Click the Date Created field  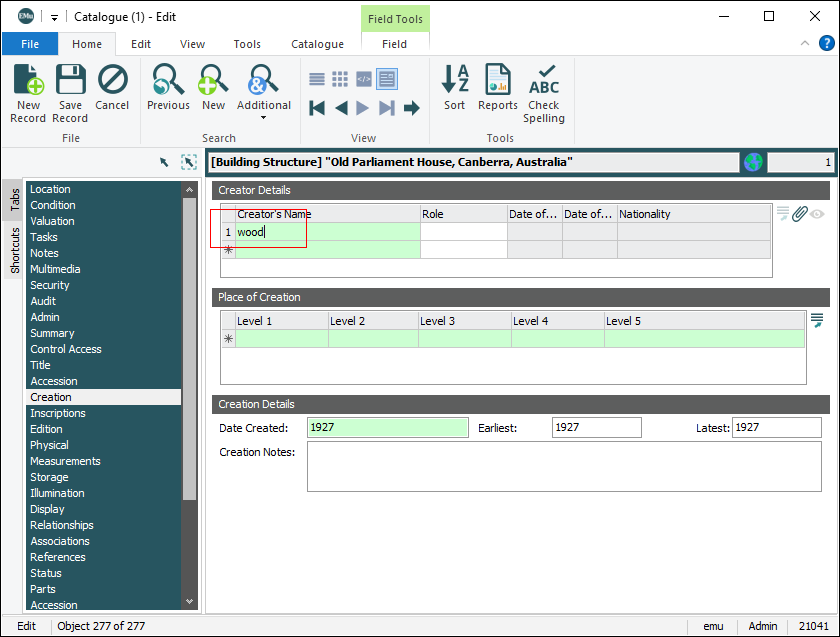[x=387, y=428]
